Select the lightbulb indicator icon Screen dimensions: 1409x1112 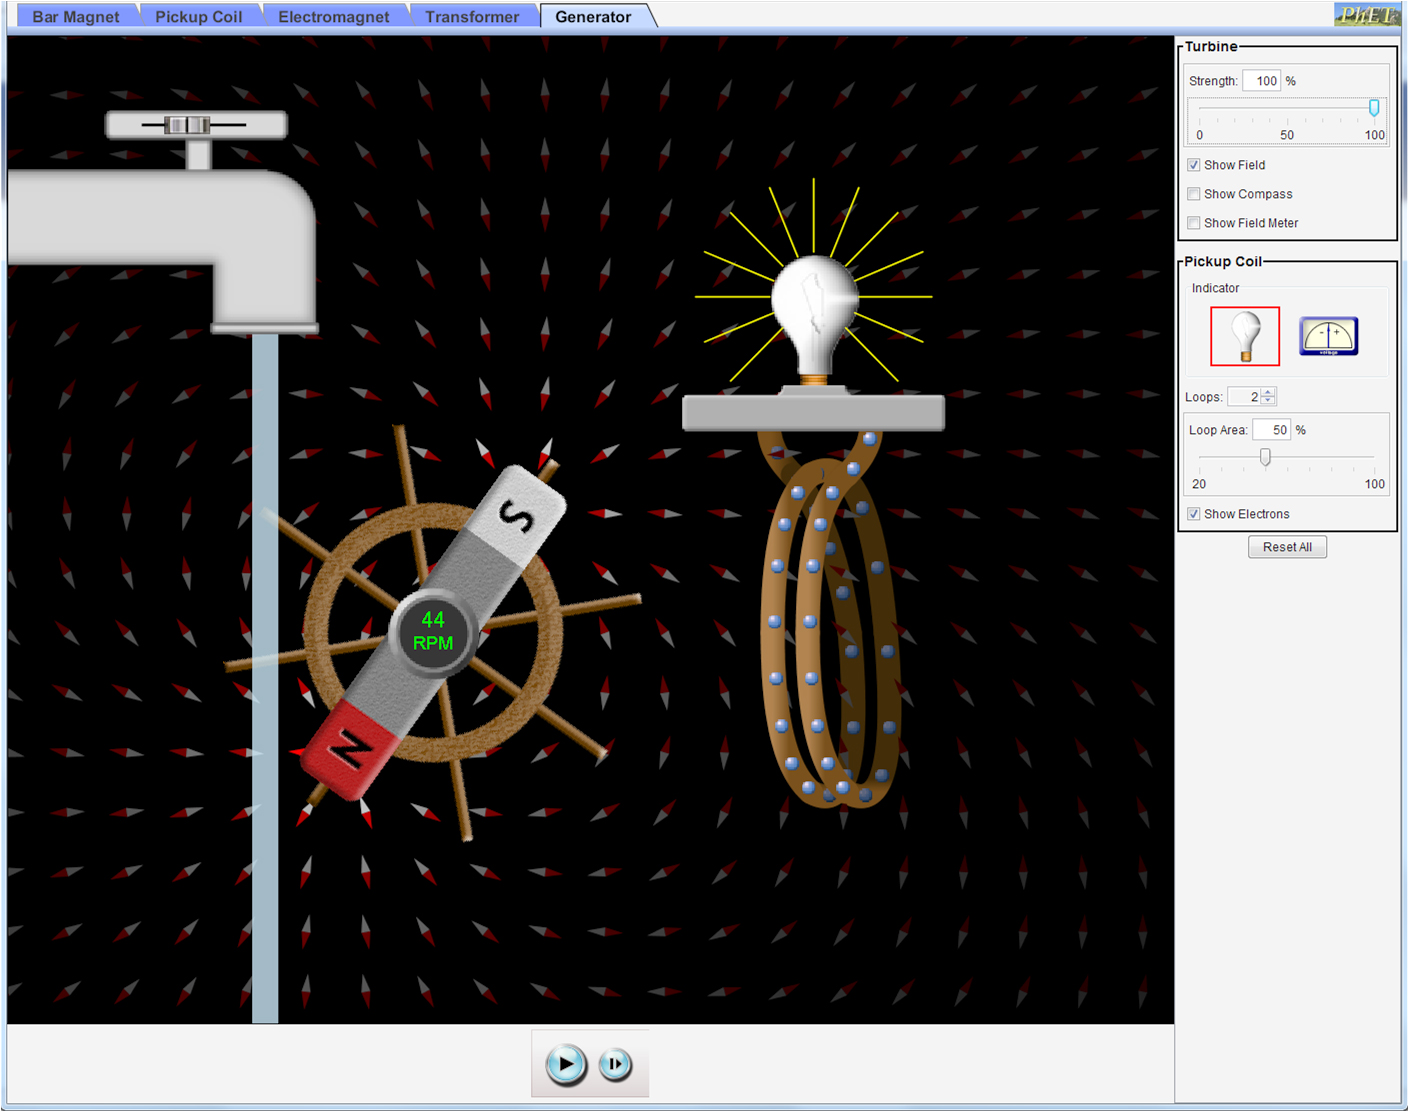coord(1244,336)
